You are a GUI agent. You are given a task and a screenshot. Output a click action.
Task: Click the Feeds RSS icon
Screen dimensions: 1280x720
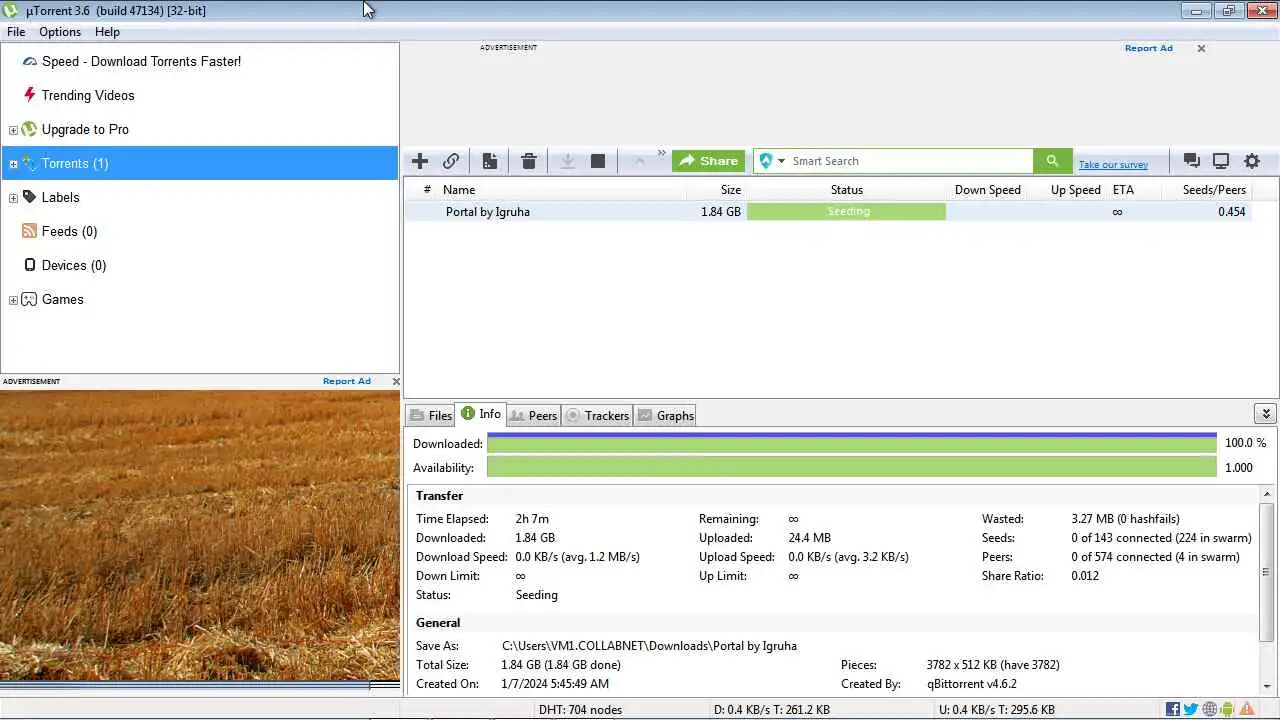(x=30, y=231)
